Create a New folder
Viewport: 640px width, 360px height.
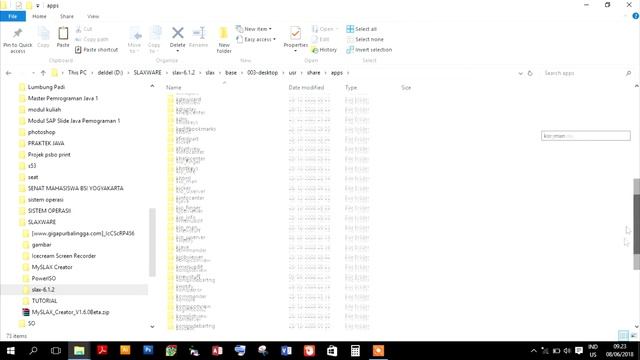click(224, 40)
